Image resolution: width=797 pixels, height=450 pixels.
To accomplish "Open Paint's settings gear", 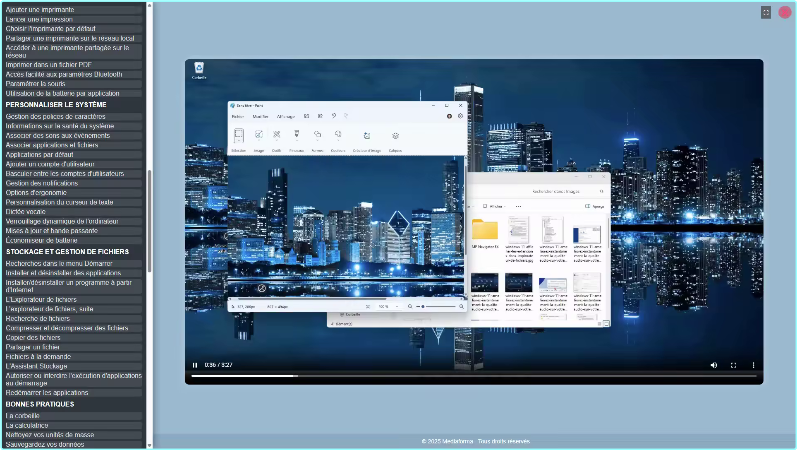I will (x=461, y=116).
